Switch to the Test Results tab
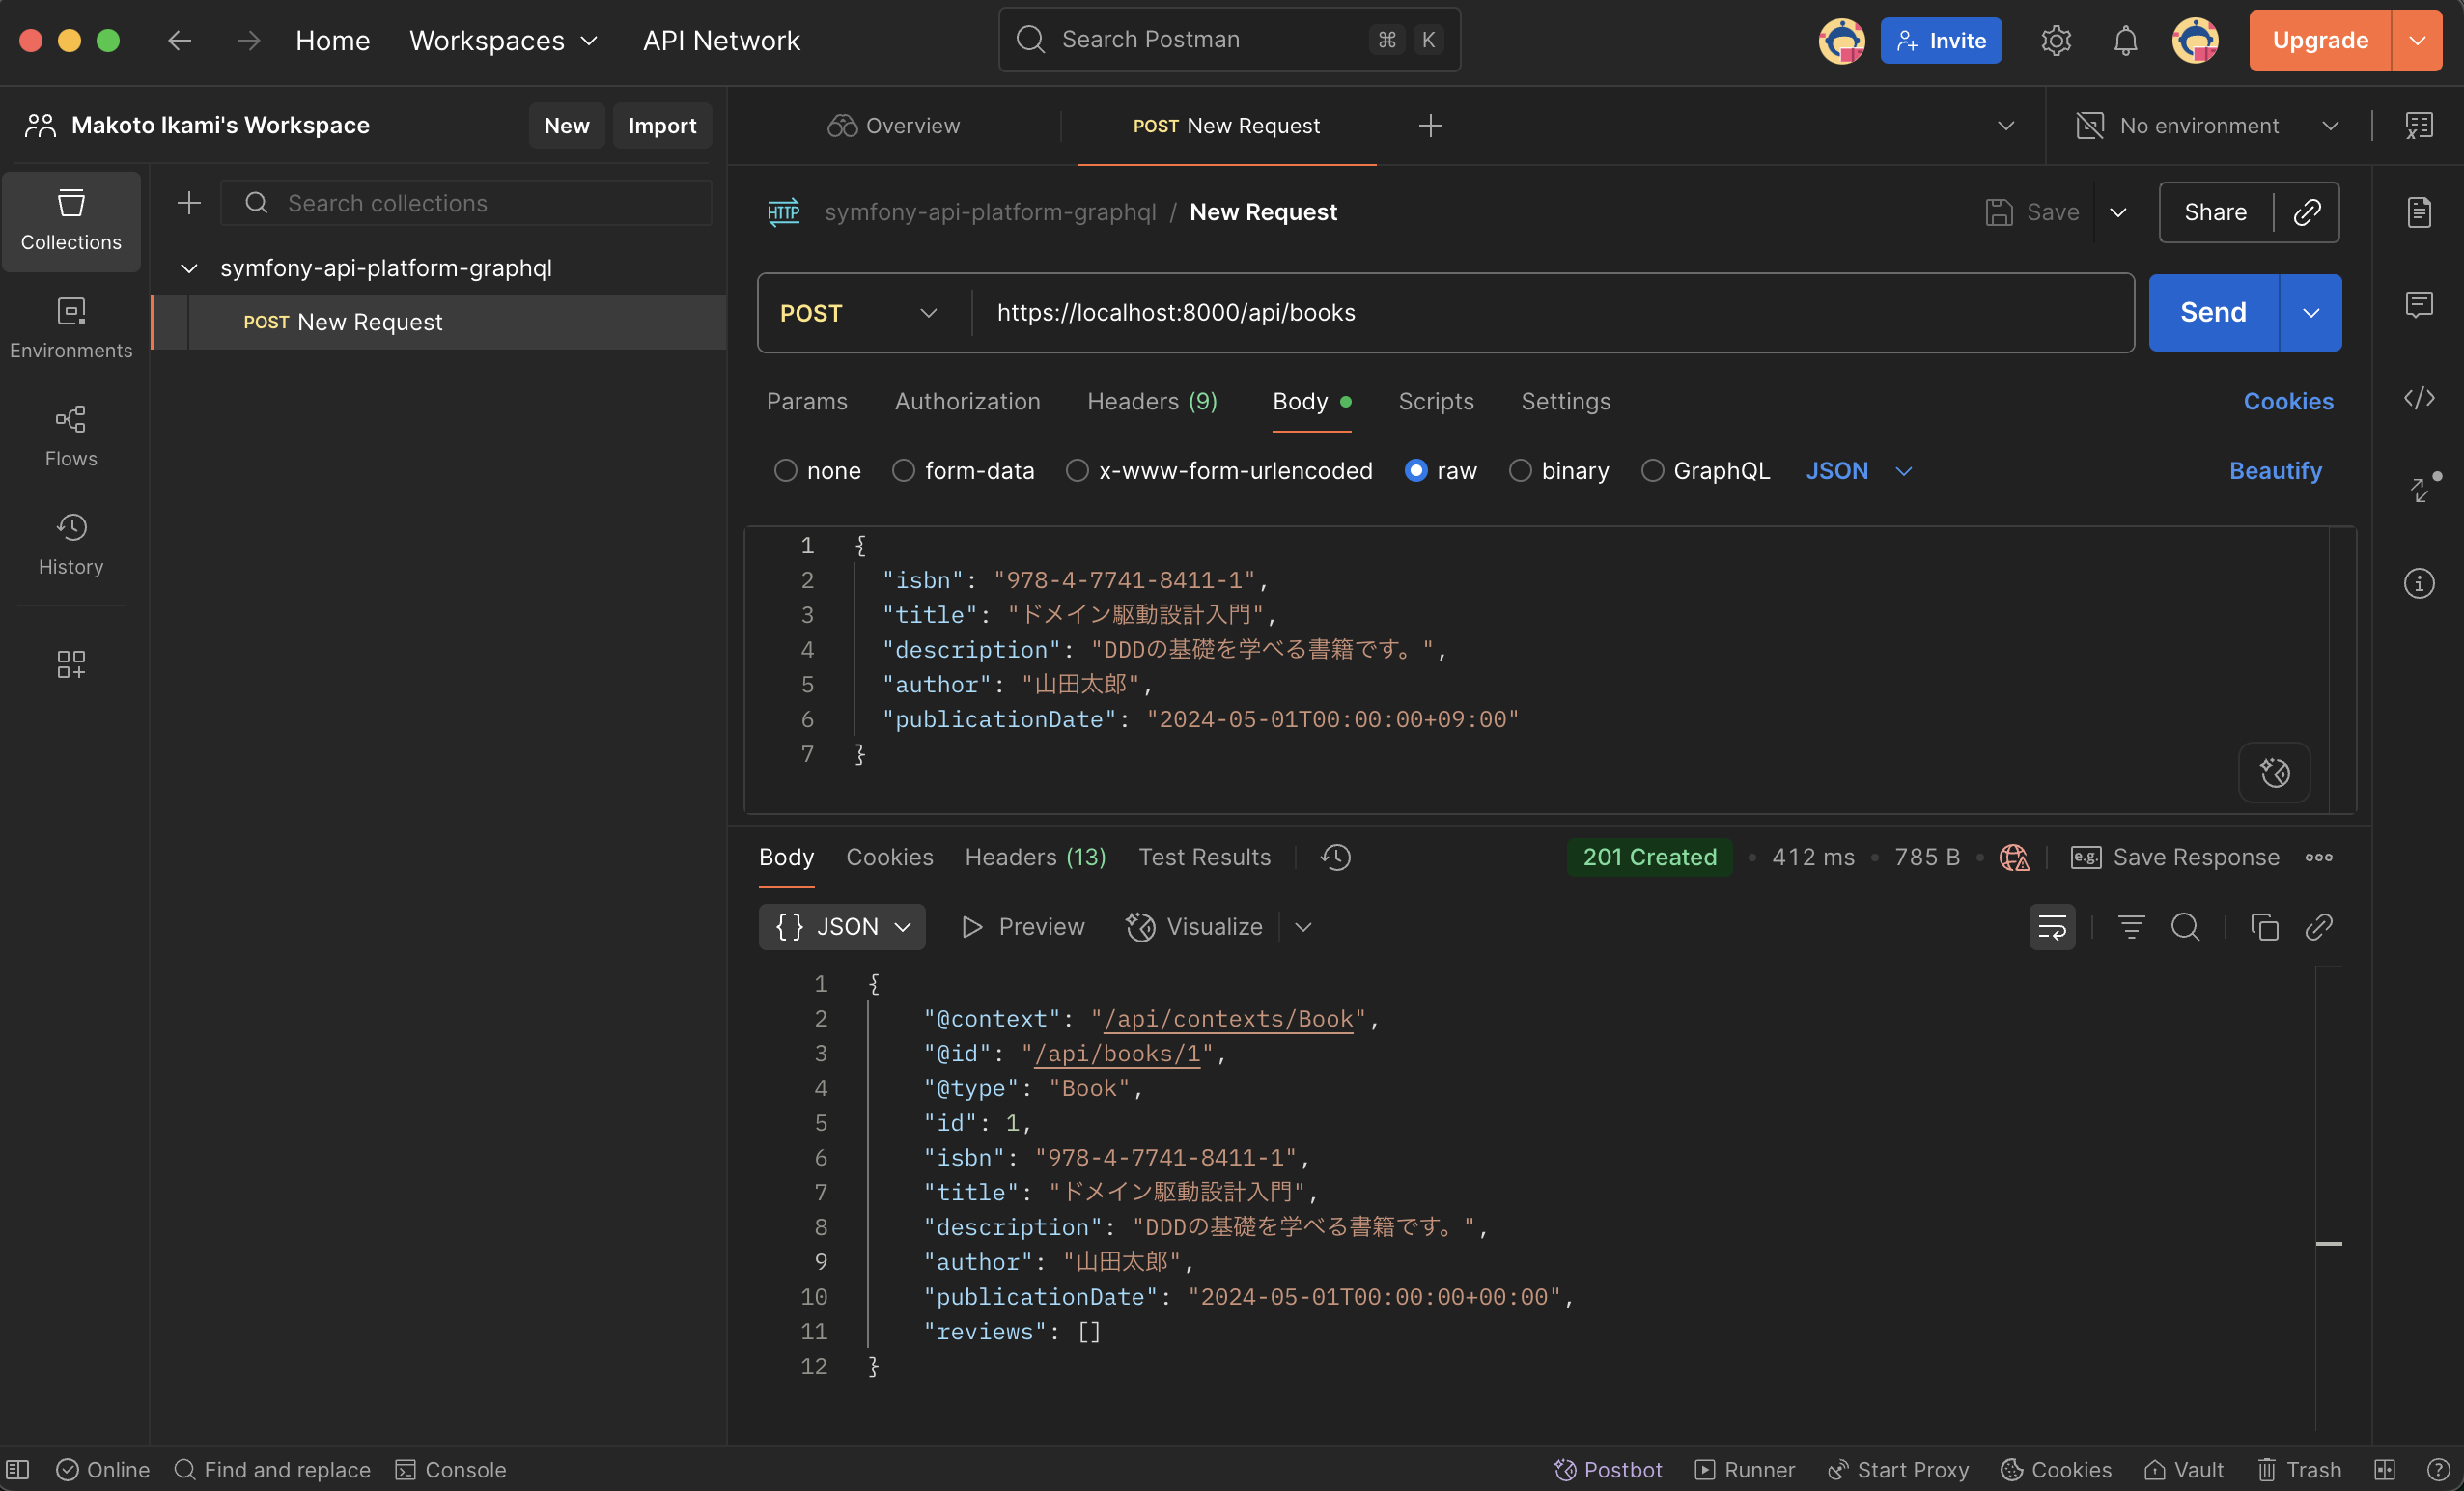This screenshot has height=1491, width=2464. coord(1204,857)
